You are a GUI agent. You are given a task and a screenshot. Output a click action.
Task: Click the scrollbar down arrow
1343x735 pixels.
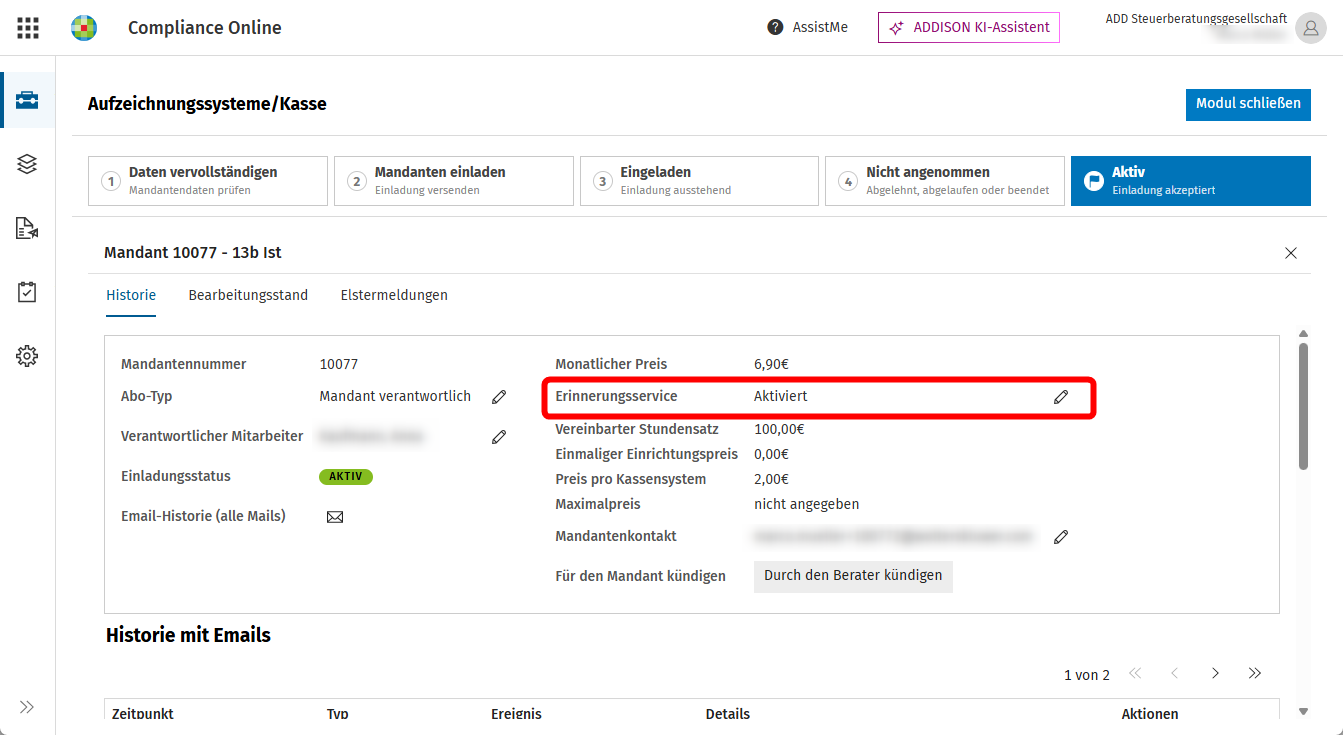(x=1302, y=711)
